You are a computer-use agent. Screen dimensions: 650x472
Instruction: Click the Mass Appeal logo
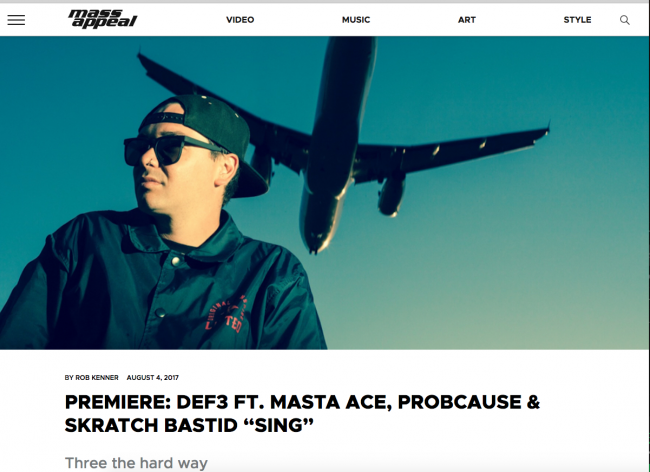(x=102, y=19)
